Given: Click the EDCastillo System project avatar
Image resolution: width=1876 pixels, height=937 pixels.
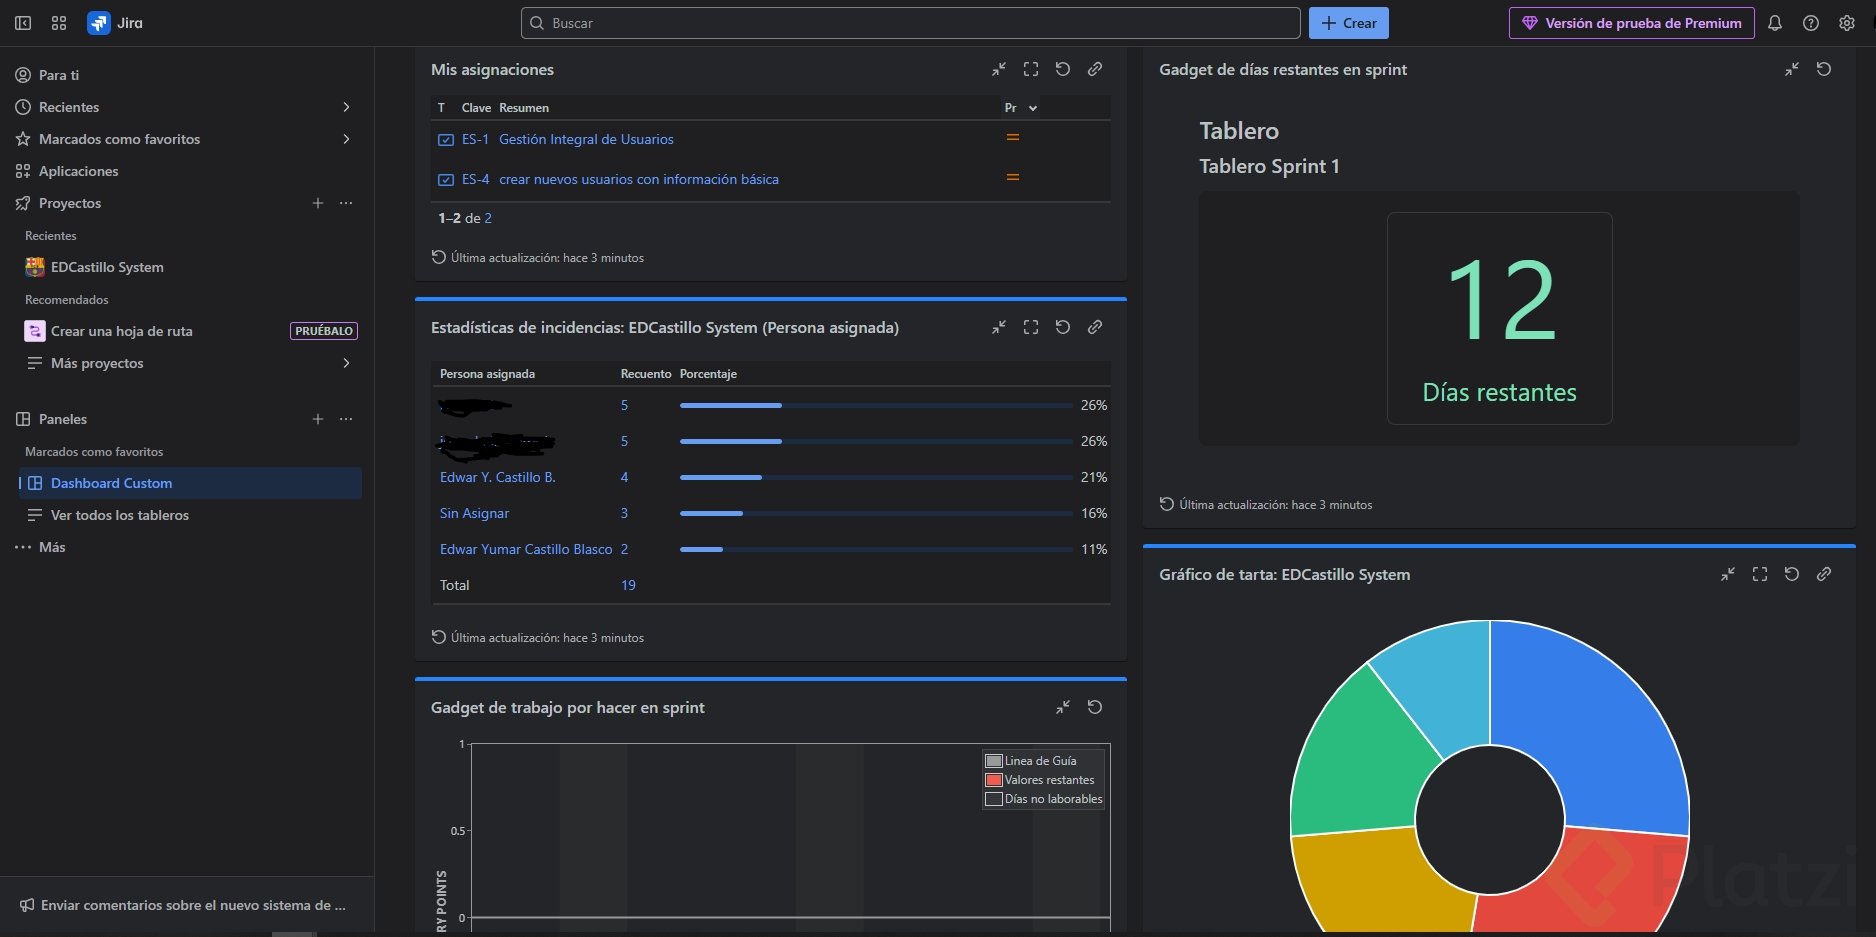Looking at the screenshot, I should click(x=35, y=267).
